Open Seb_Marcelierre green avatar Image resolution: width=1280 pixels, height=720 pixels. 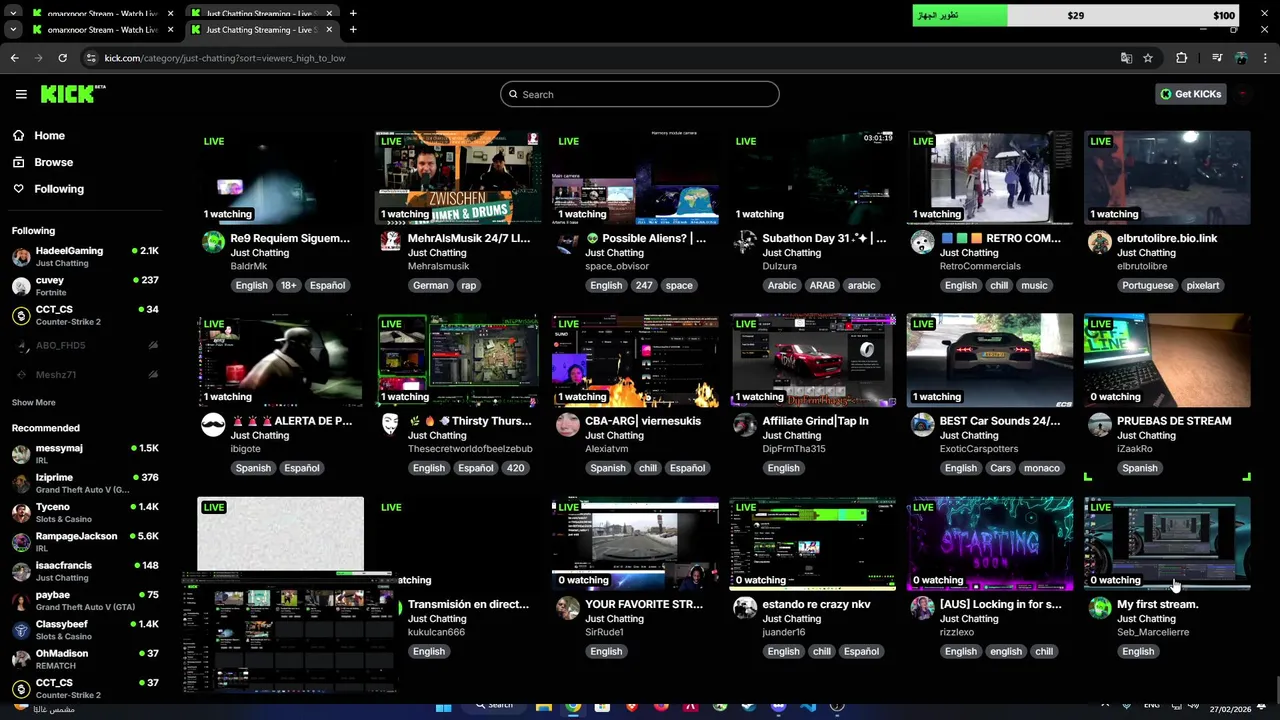pos(1100,608)
